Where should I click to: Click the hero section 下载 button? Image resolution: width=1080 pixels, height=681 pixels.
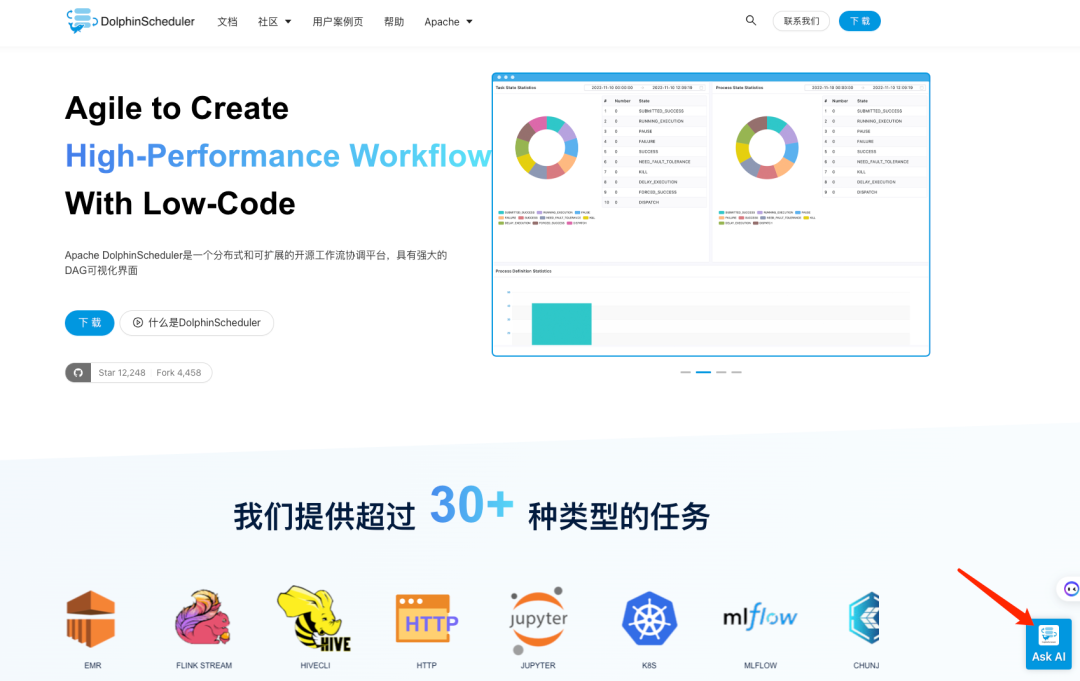(x=90, y=322)
